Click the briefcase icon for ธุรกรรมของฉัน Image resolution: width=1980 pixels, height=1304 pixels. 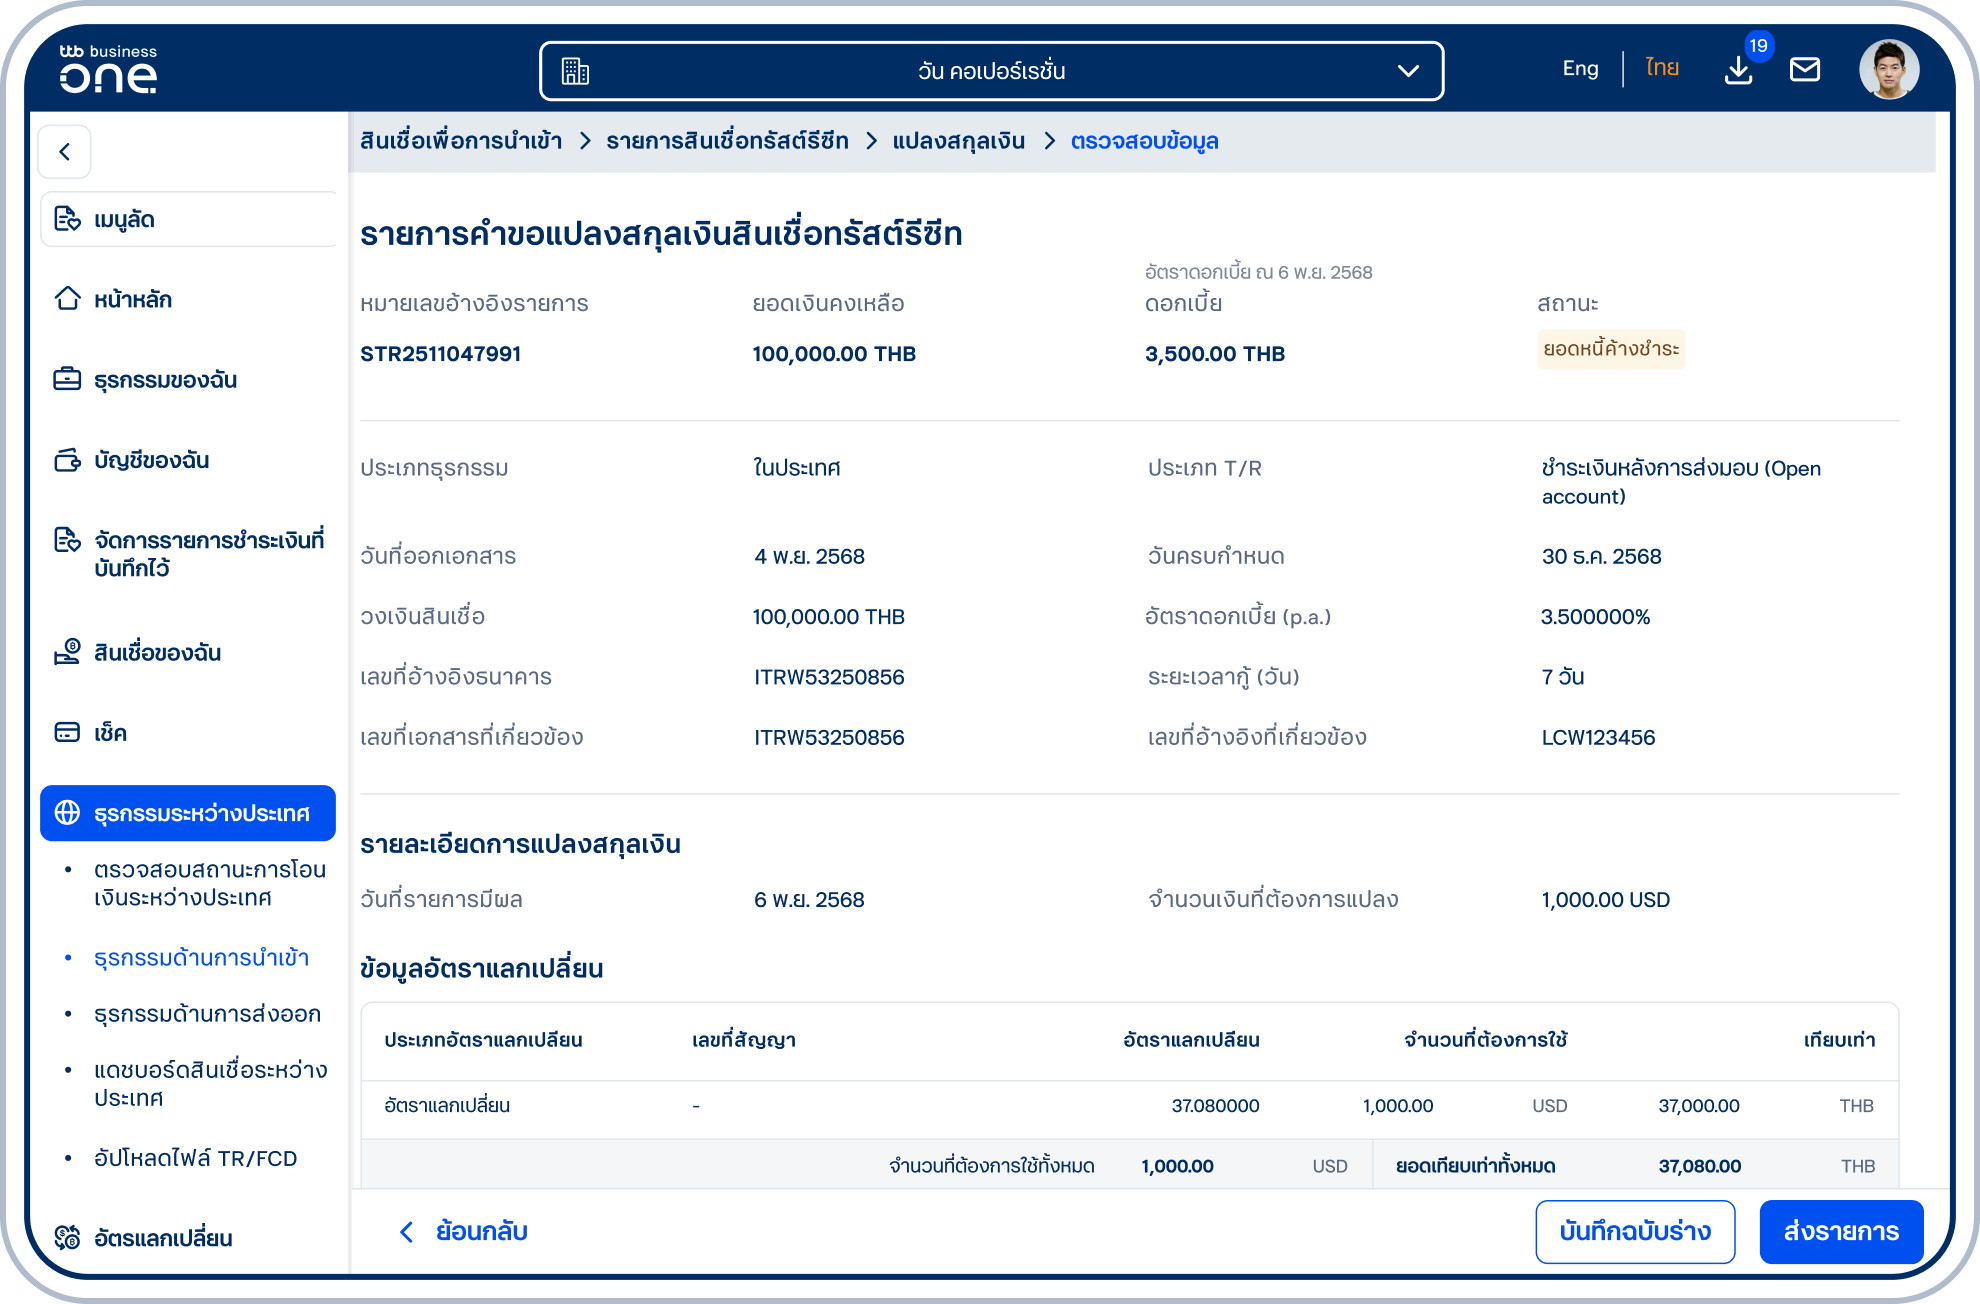click(x=67, y=379)
